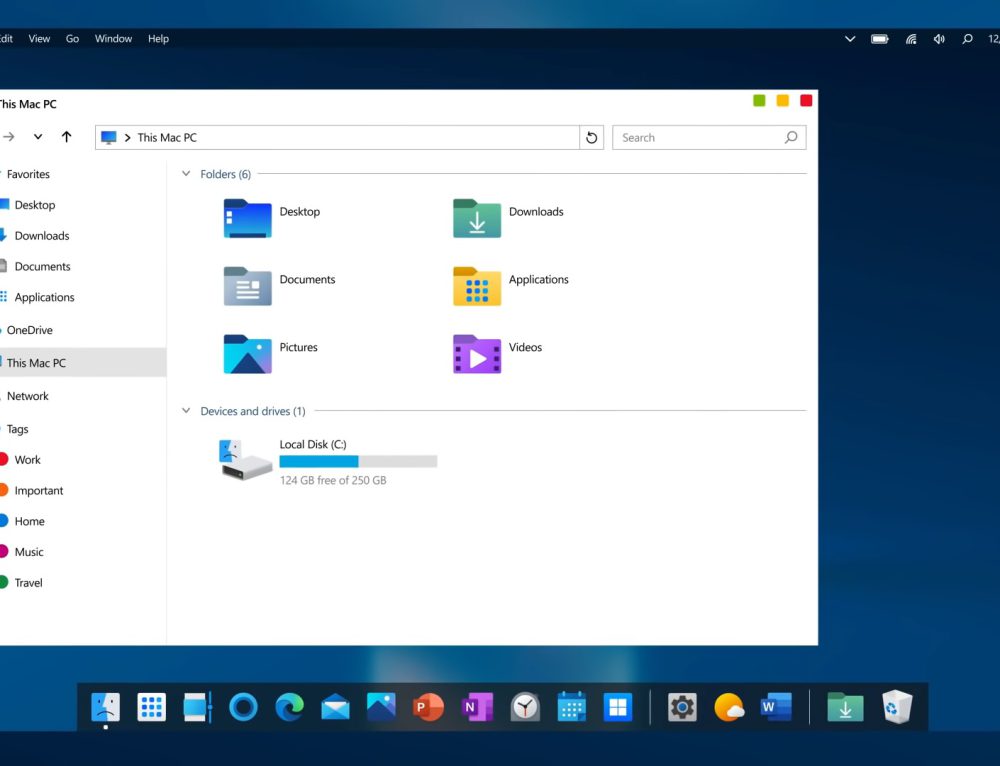Image resolution: width=1000 pixels, height=766 pixels.
Task: Open the Mail app from the dock
Action: tap(335, 707)
